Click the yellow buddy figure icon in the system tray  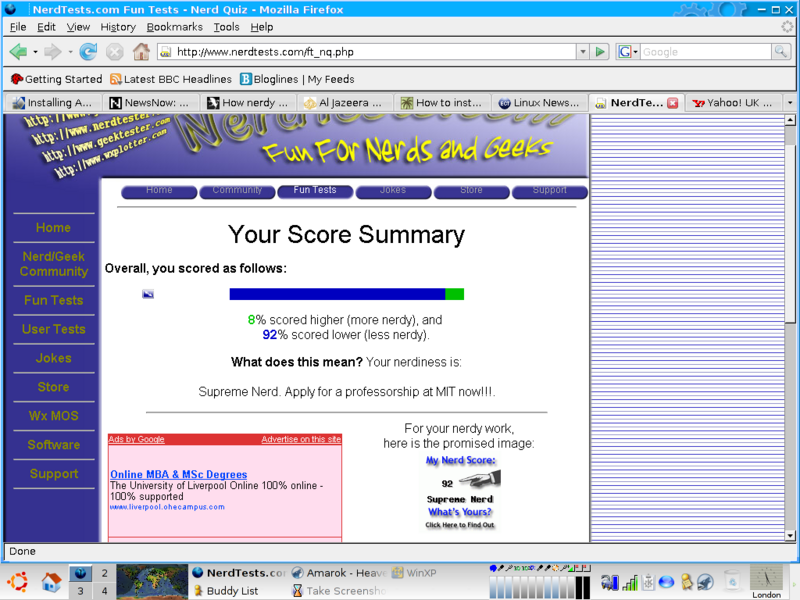[x=687, y=582]
